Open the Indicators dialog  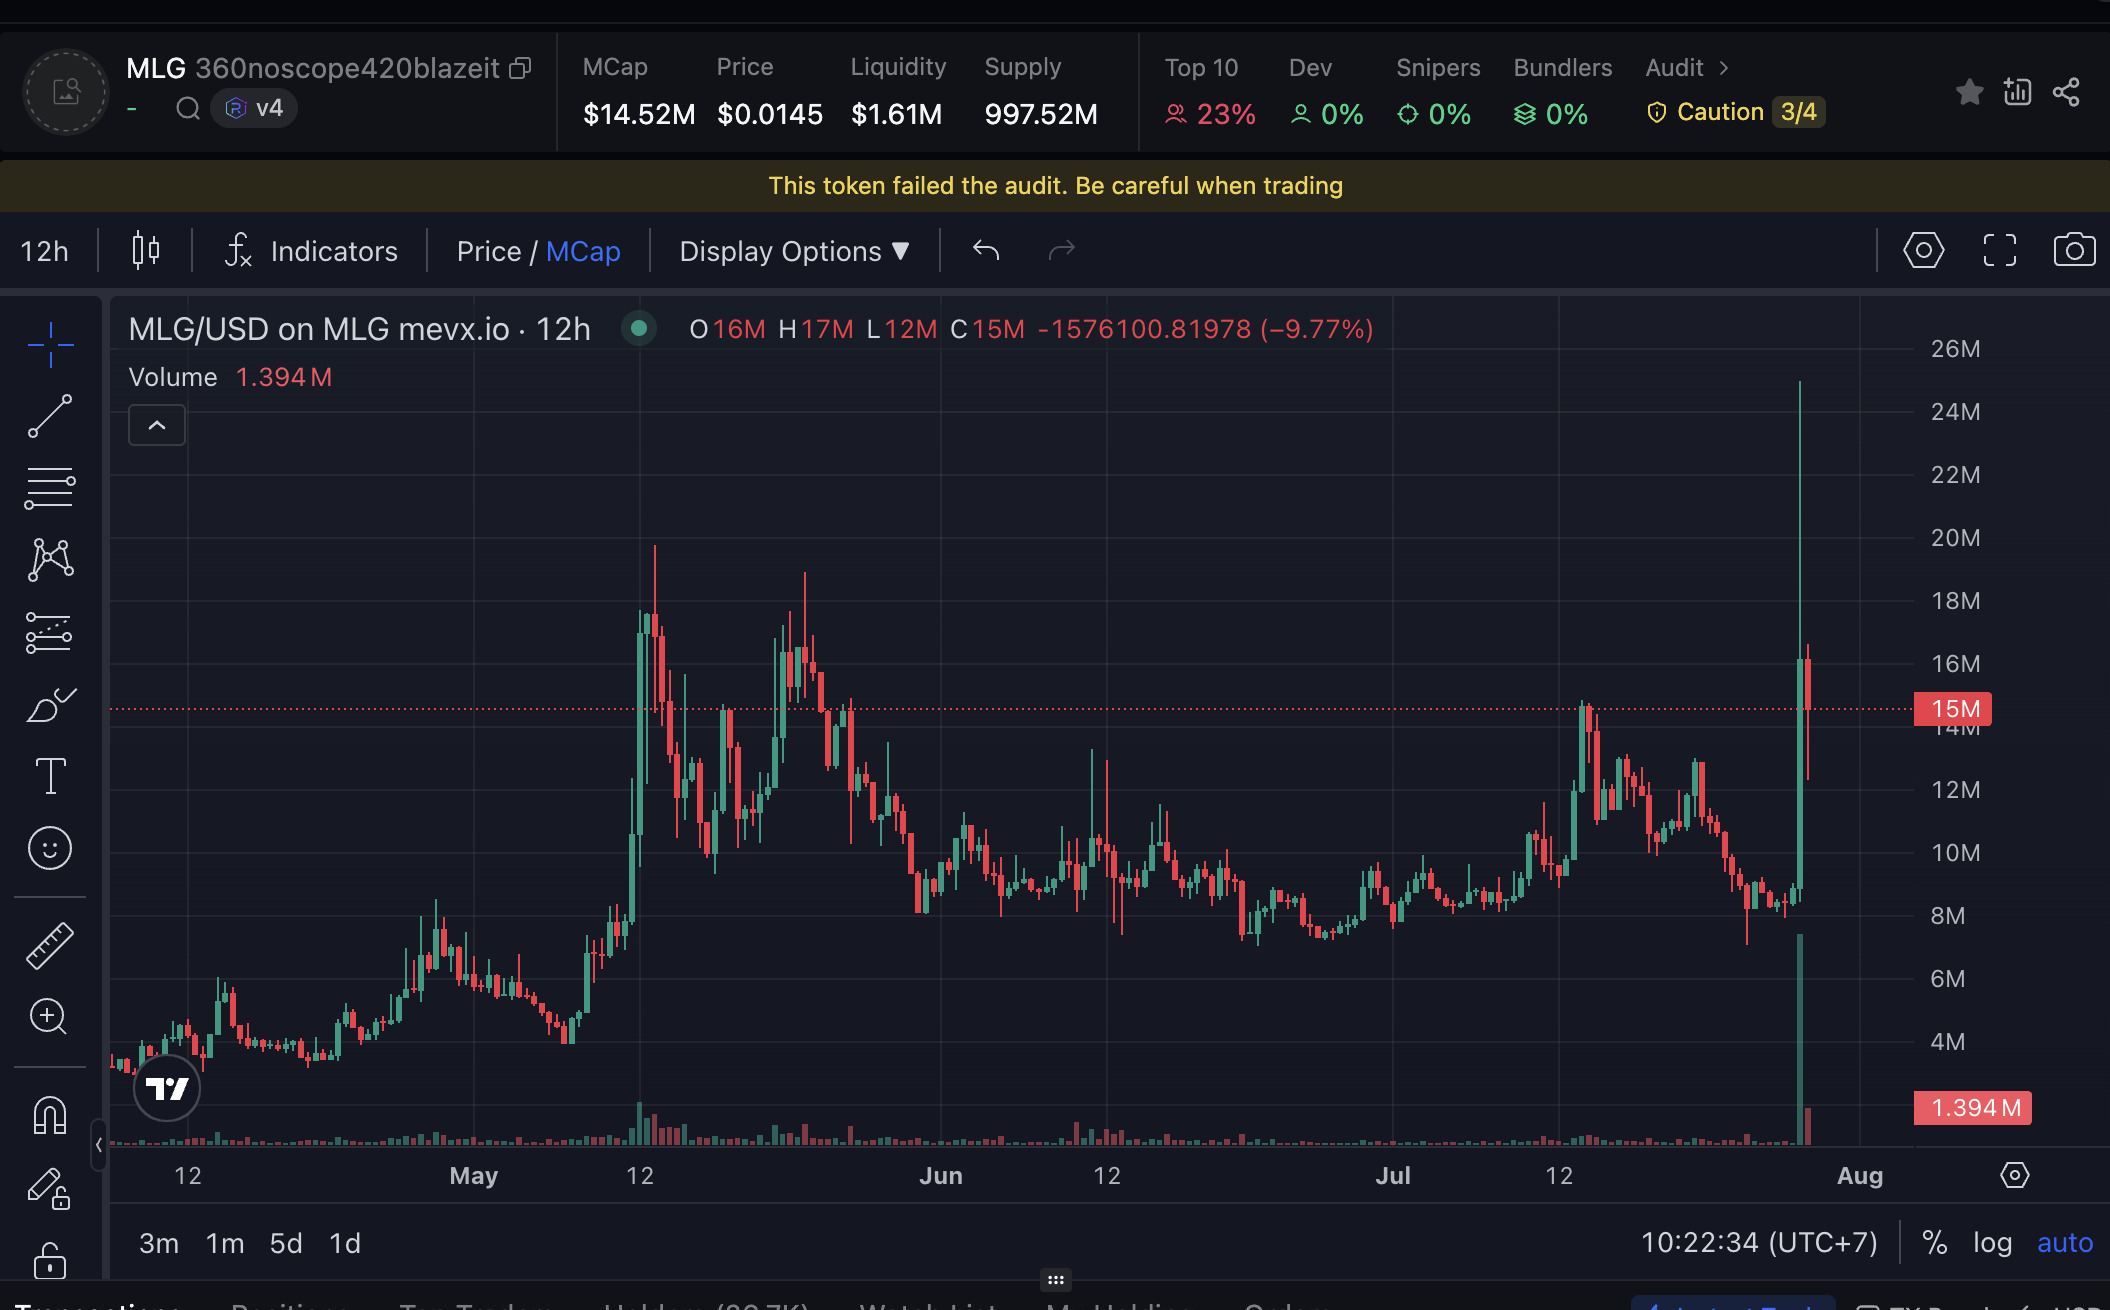[311, 250]
